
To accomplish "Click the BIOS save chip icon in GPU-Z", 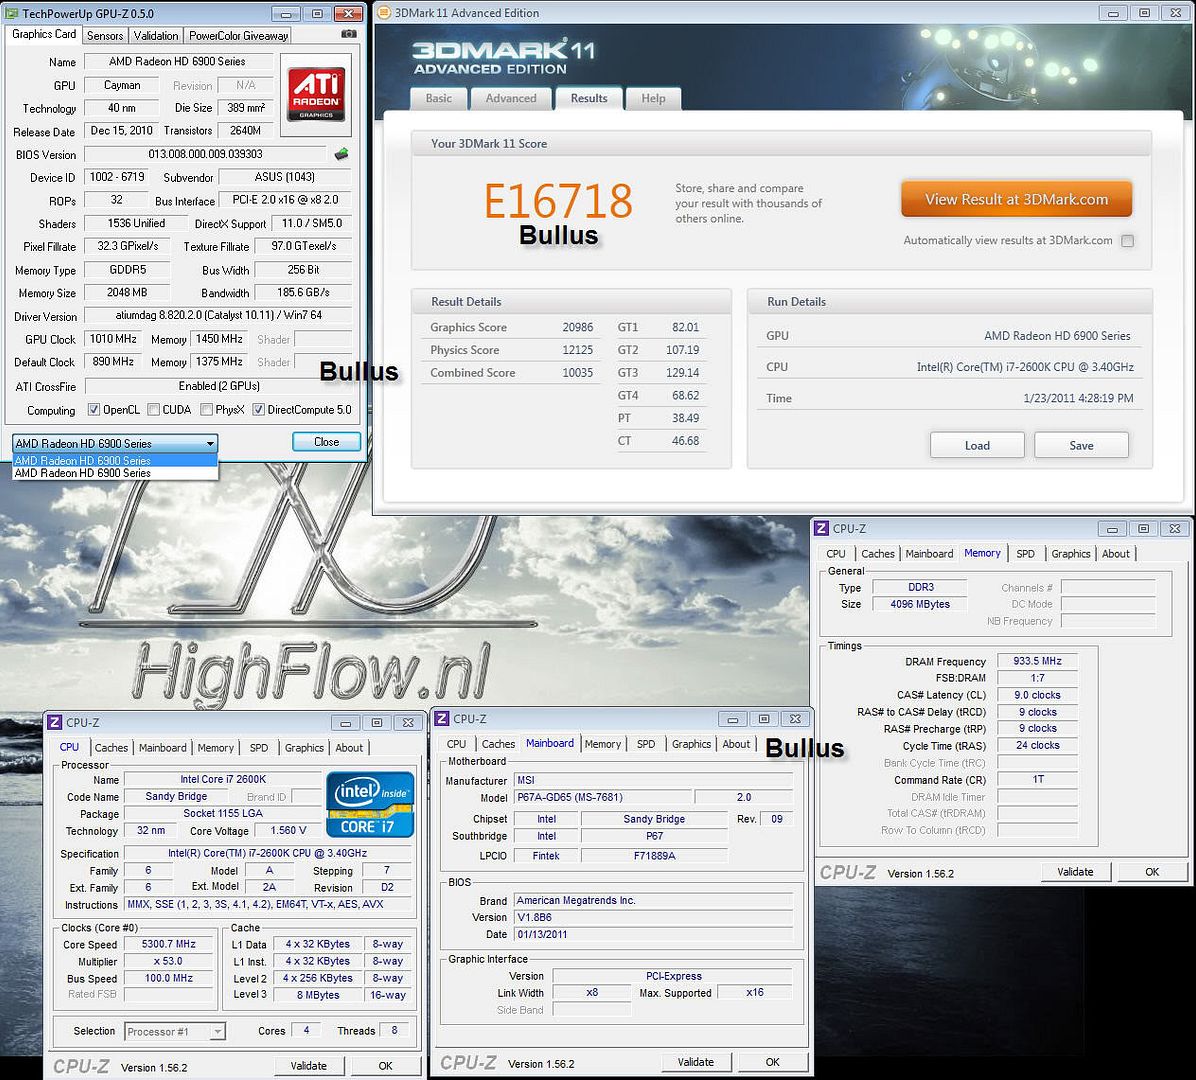I will (x=342, y=154).
